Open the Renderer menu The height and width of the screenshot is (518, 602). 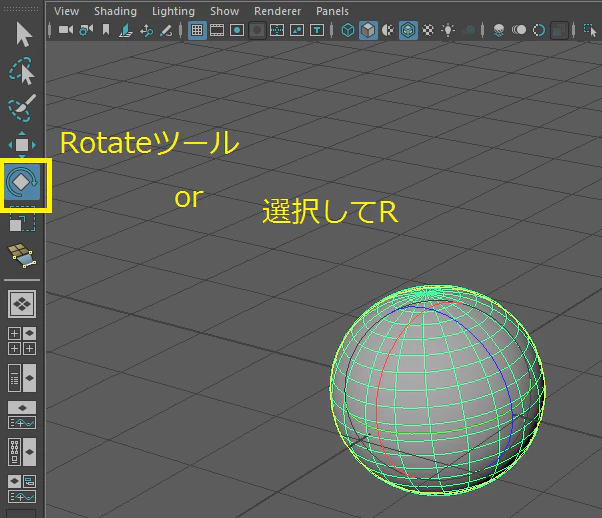pos(278,11)
